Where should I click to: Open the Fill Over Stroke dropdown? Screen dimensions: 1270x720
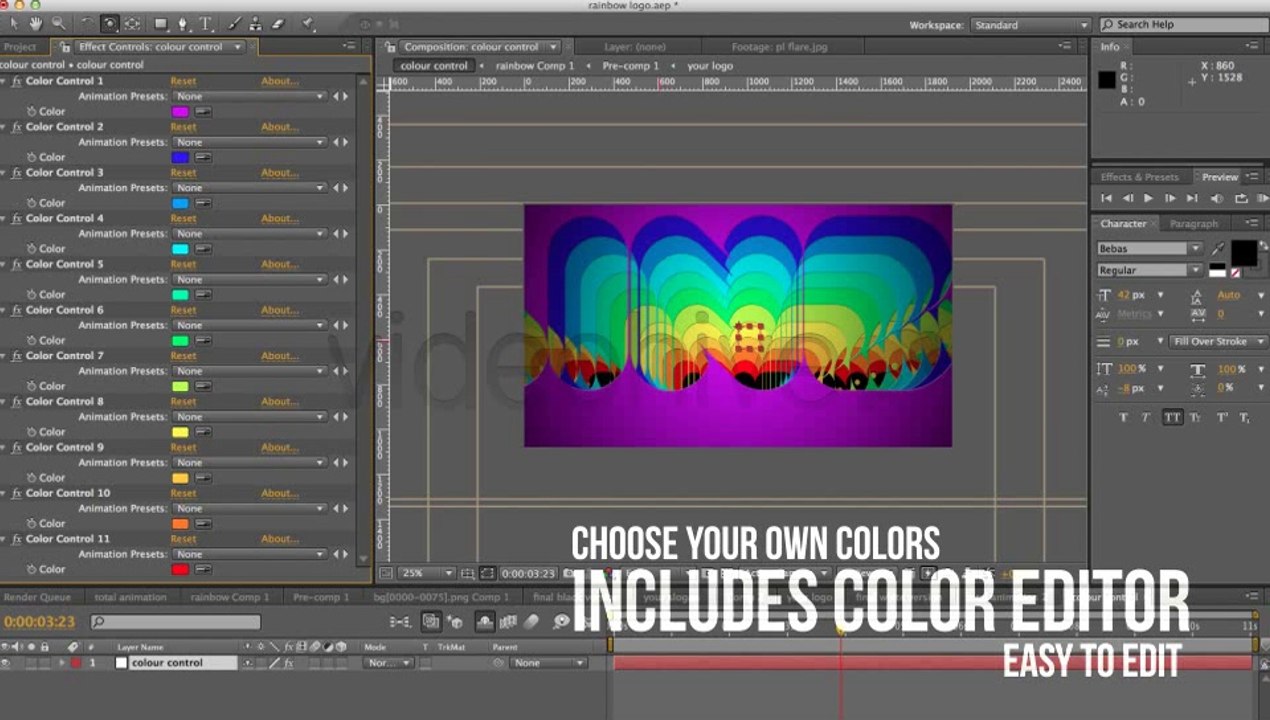(1218, 342)
